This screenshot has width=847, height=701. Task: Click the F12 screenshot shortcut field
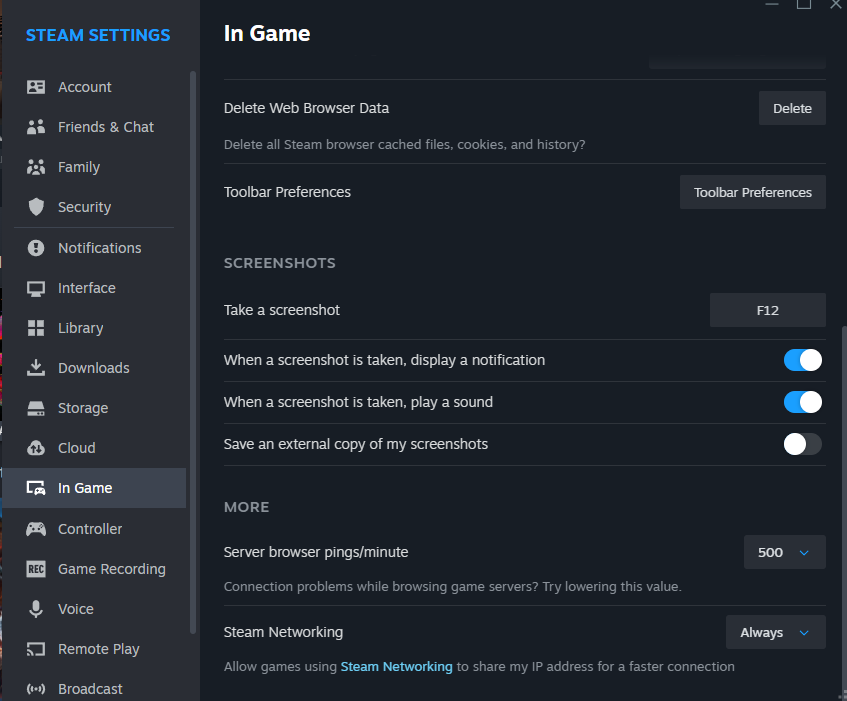[x=768, y=310]
